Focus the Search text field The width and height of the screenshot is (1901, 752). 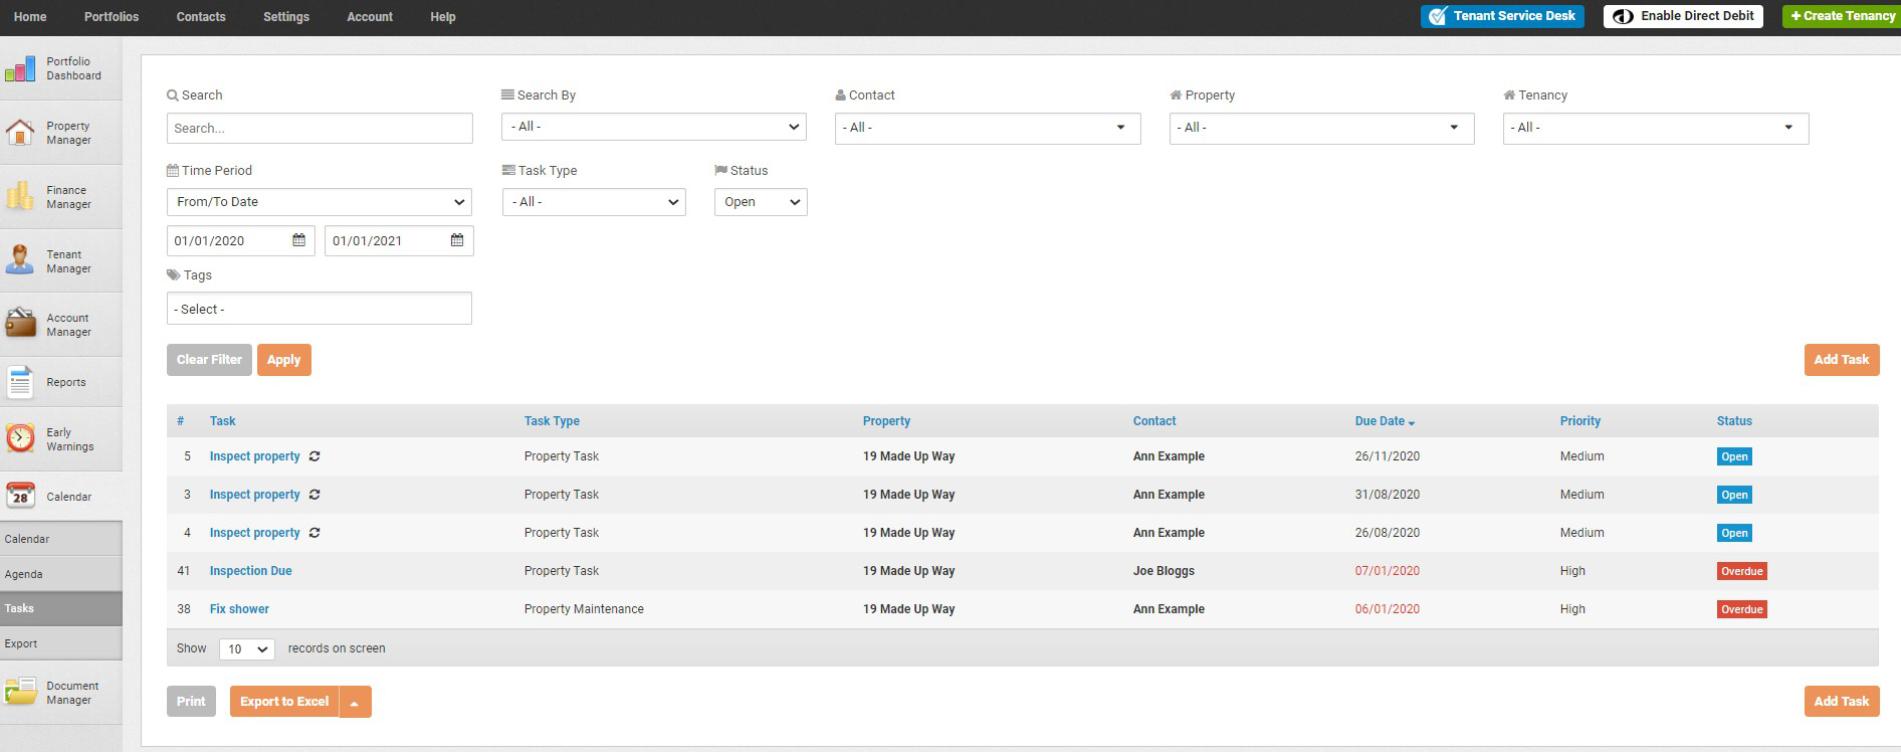[x=320, y=128]
